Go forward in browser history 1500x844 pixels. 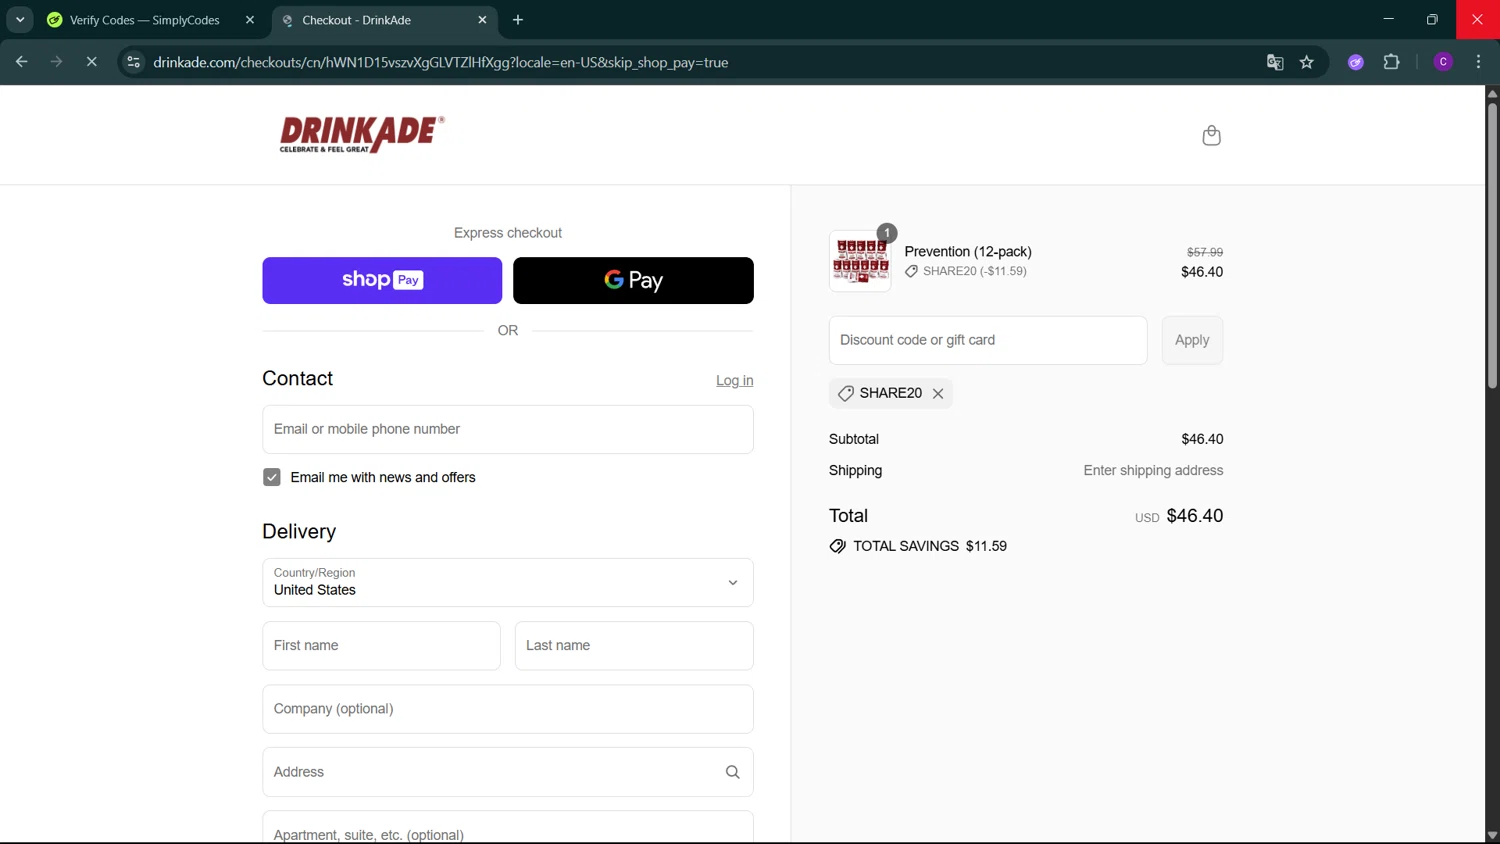tap(56, 62)
